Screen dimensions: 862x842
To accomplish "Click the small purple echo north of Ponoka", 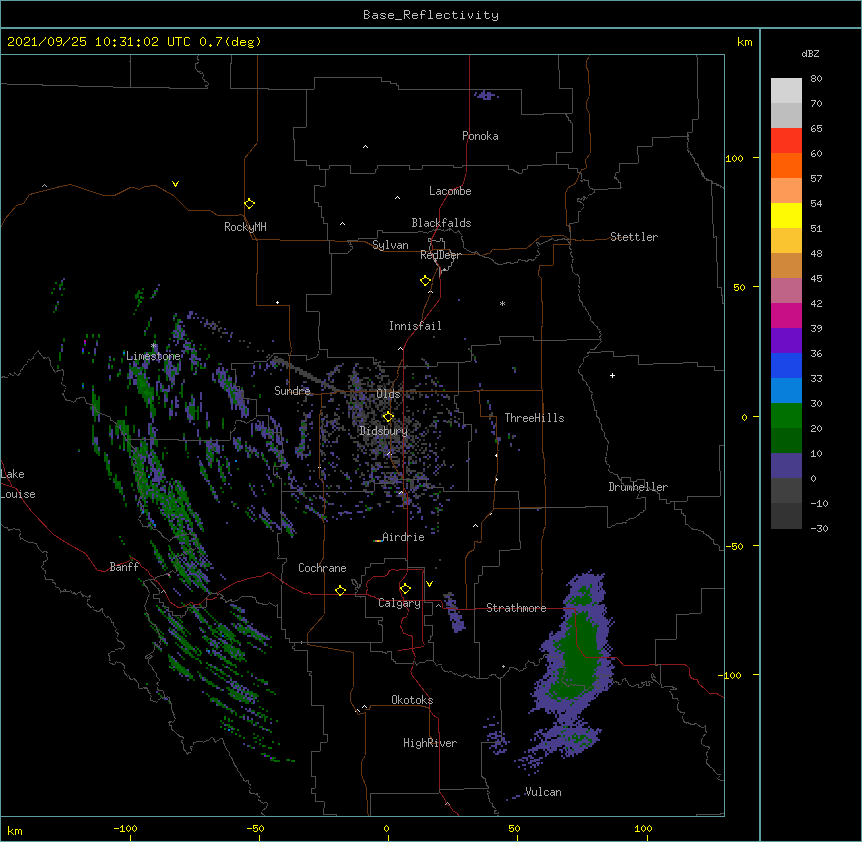I will click(486, 96).
